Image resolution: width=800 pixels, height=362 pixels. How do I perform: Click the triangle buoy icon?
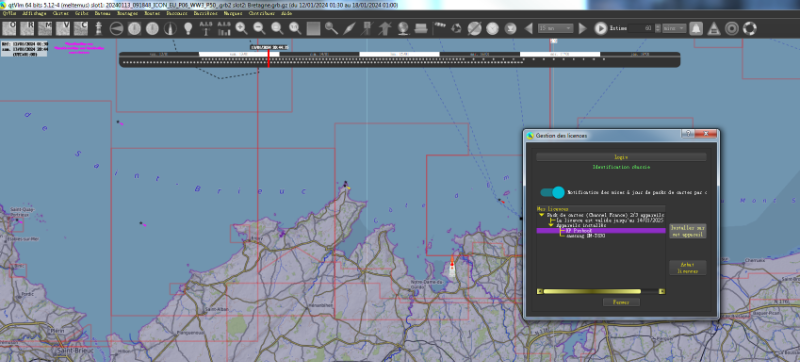click(714, 28)
